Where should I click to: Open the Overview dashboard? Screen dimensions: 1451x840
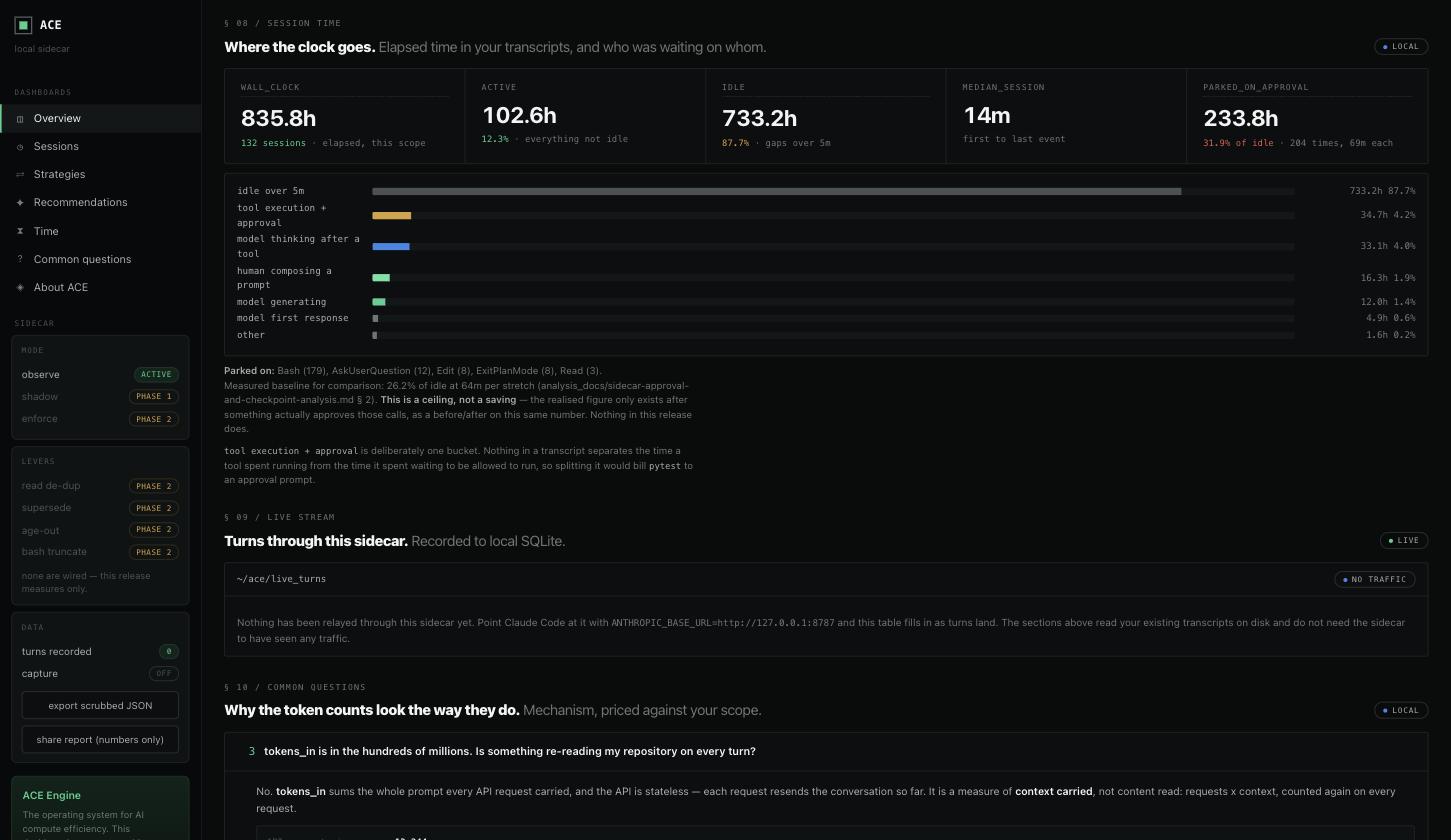(x=100, y=118)
